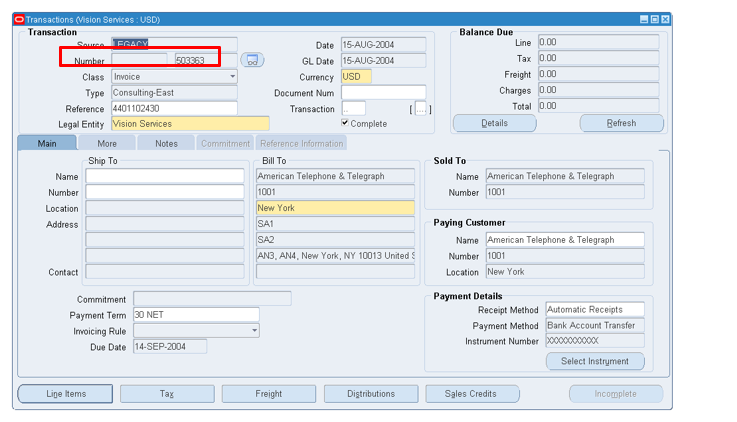Click Select Instrument button
737x422 pixels.
coord(595,361)
